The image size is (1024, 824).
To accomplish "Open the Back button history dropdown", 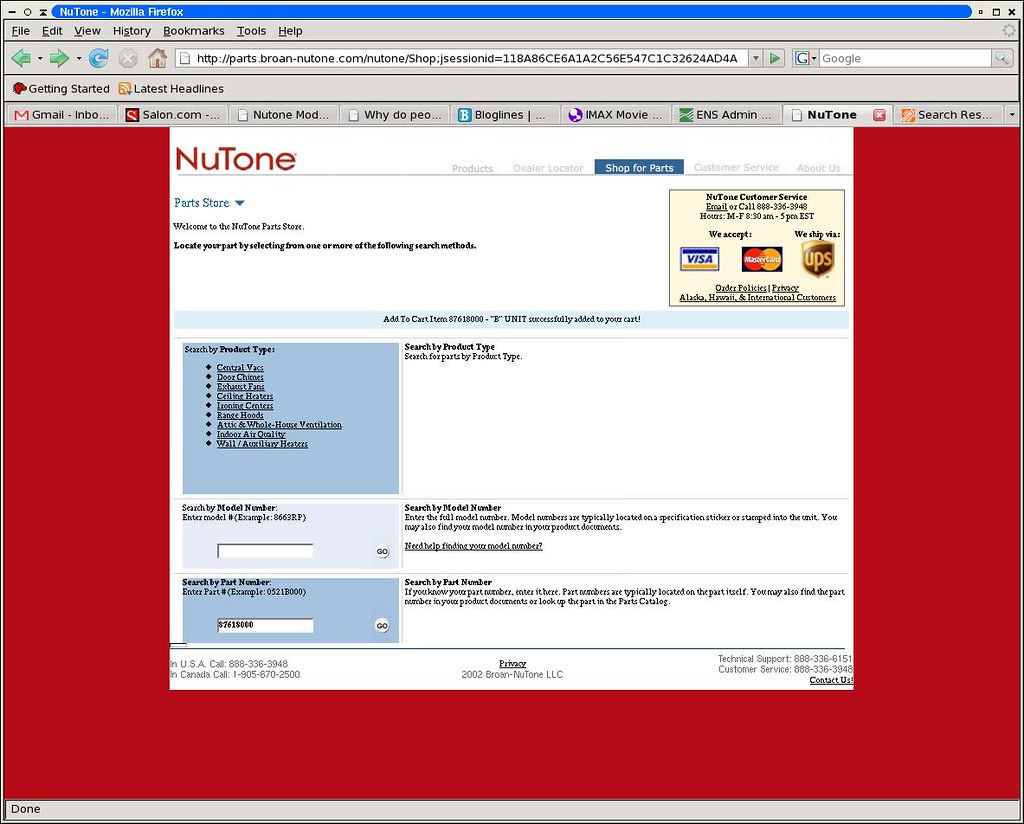I will [40, 58].
